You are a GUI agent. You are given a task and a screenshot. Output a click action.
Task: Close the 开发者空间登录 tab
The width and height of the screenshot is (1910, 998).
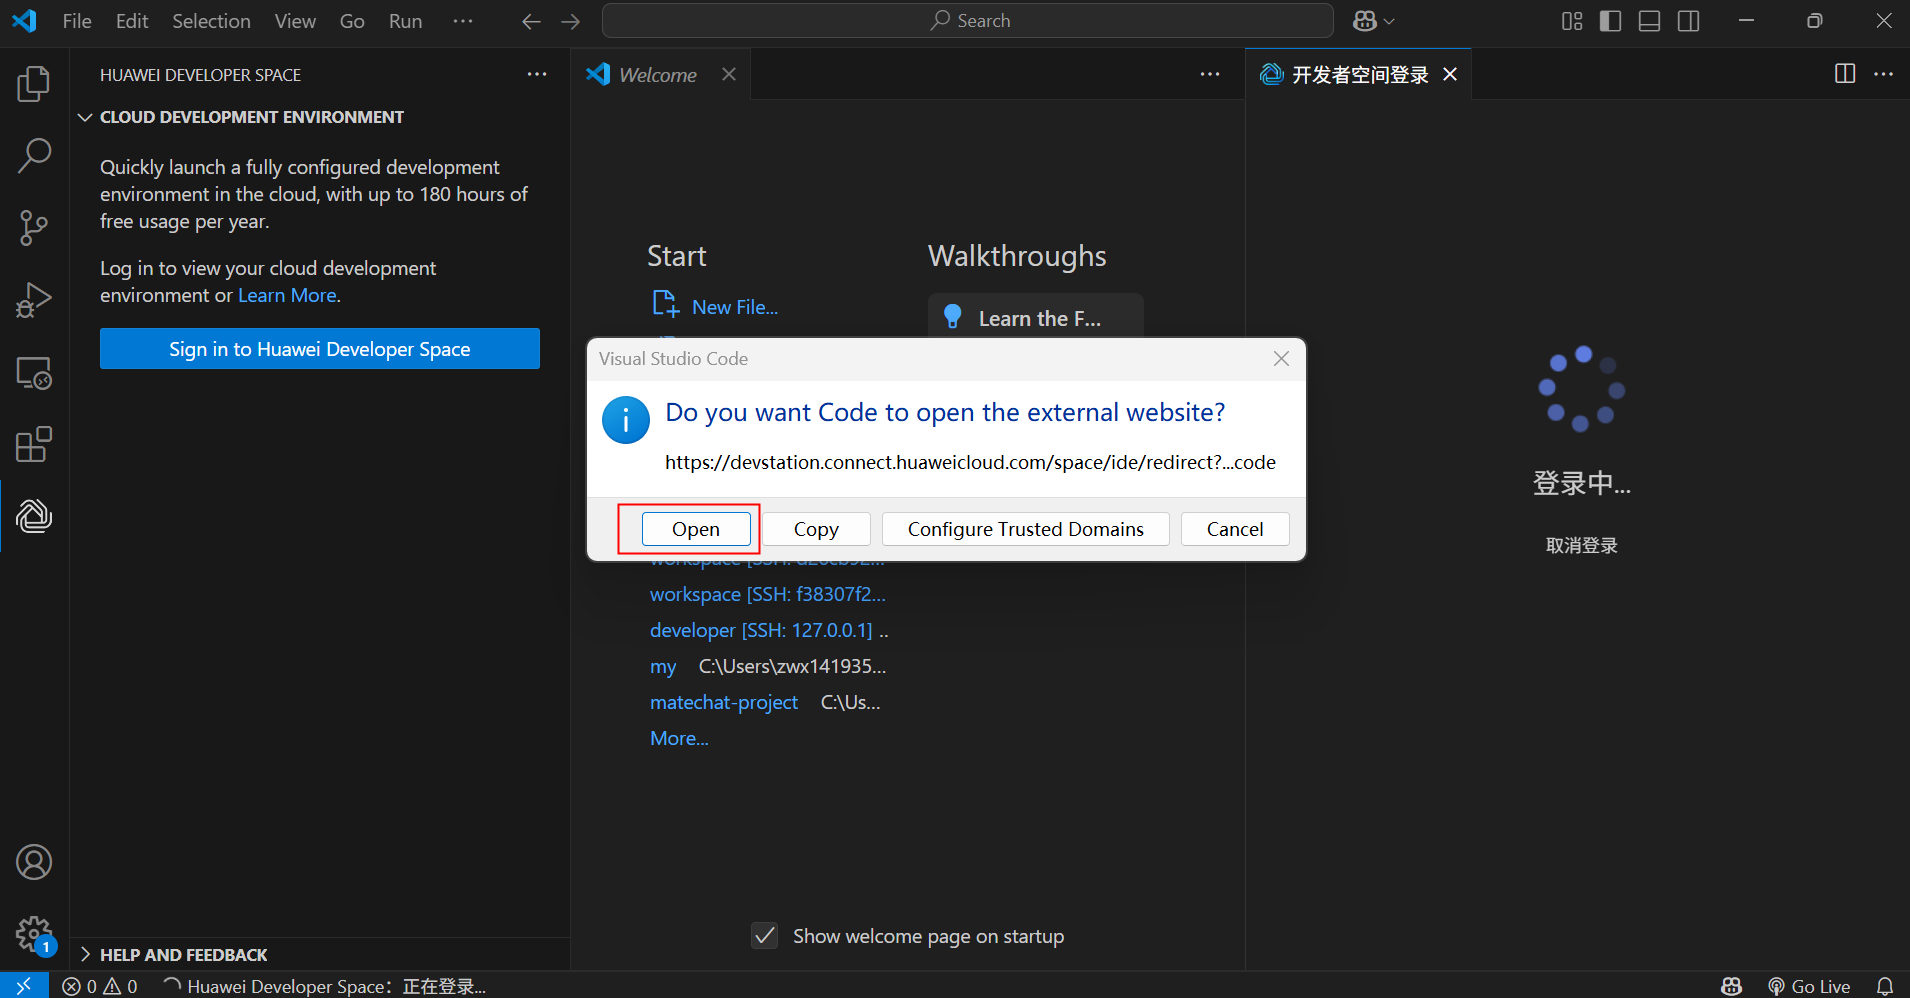[x=1450, y=74]
